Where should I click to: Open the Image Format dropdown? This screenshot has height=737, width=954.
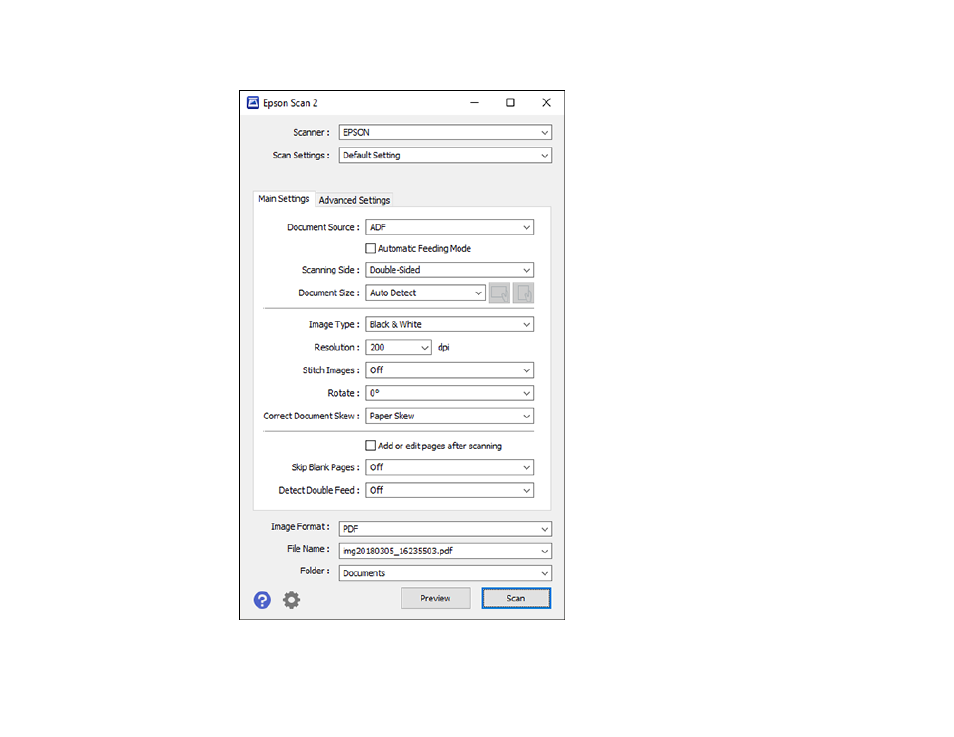coord(445,529)
